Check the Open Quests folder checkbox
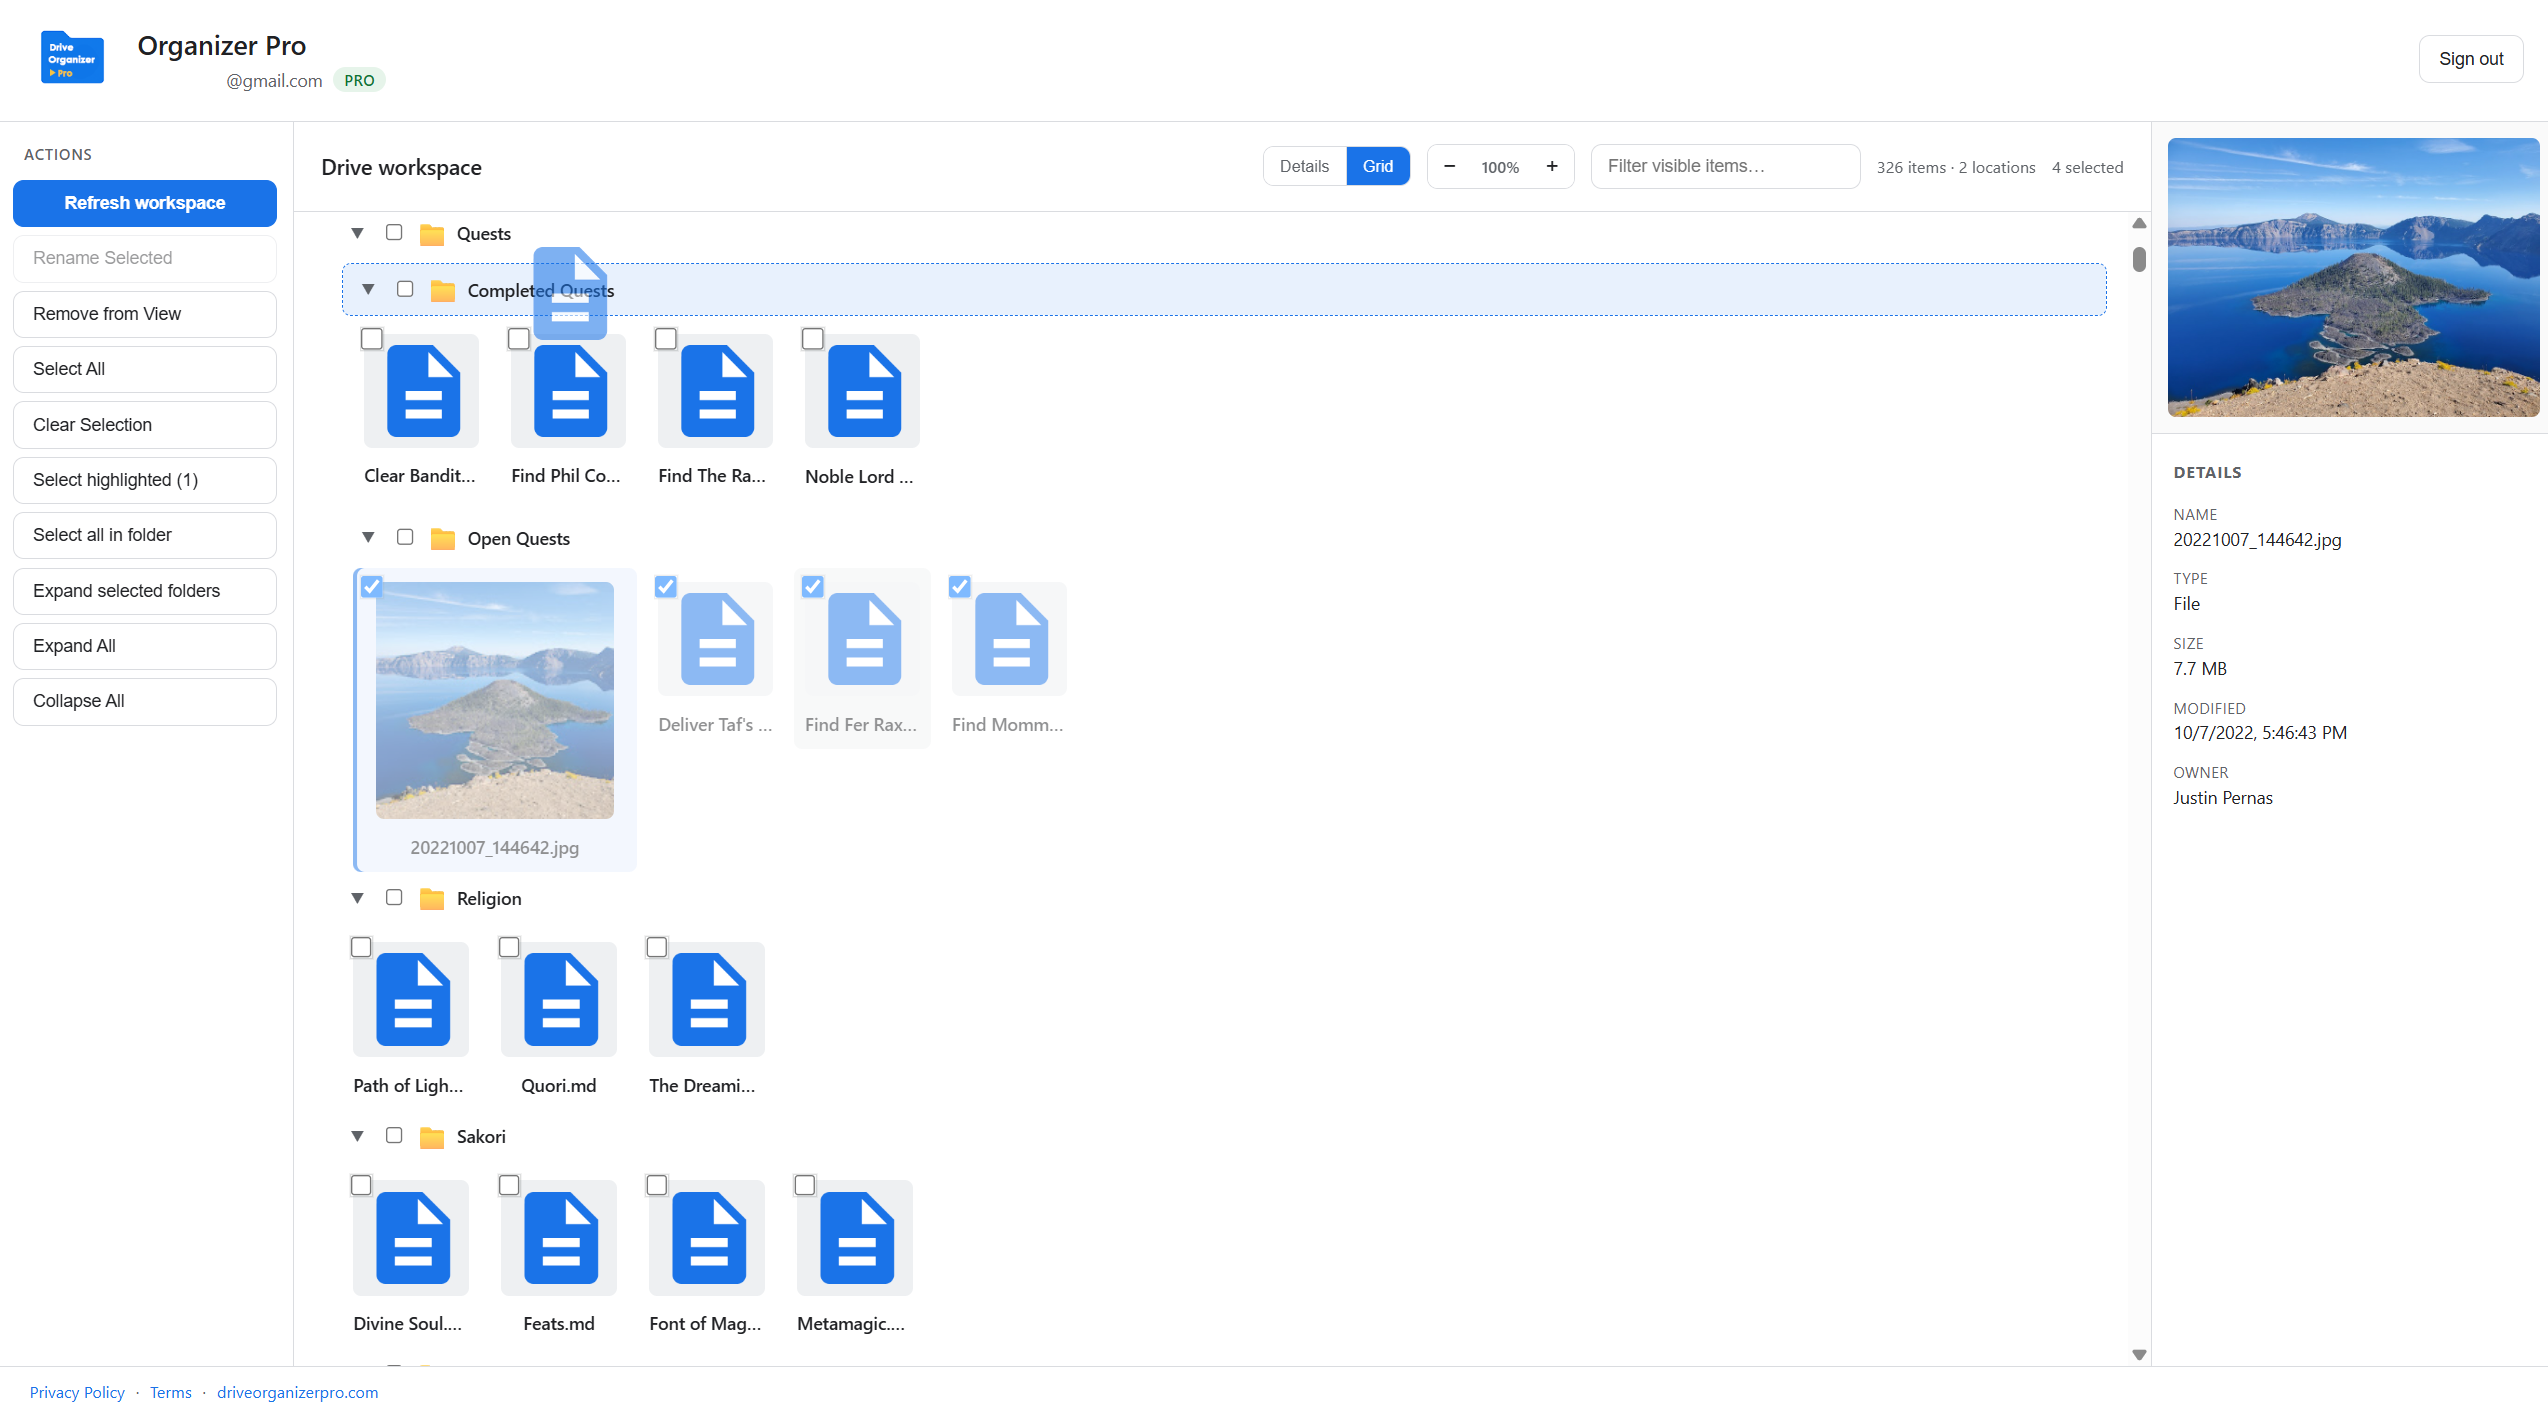Image resolution: width=2548 pixels, height=1411 pixels. pos(405,537)
